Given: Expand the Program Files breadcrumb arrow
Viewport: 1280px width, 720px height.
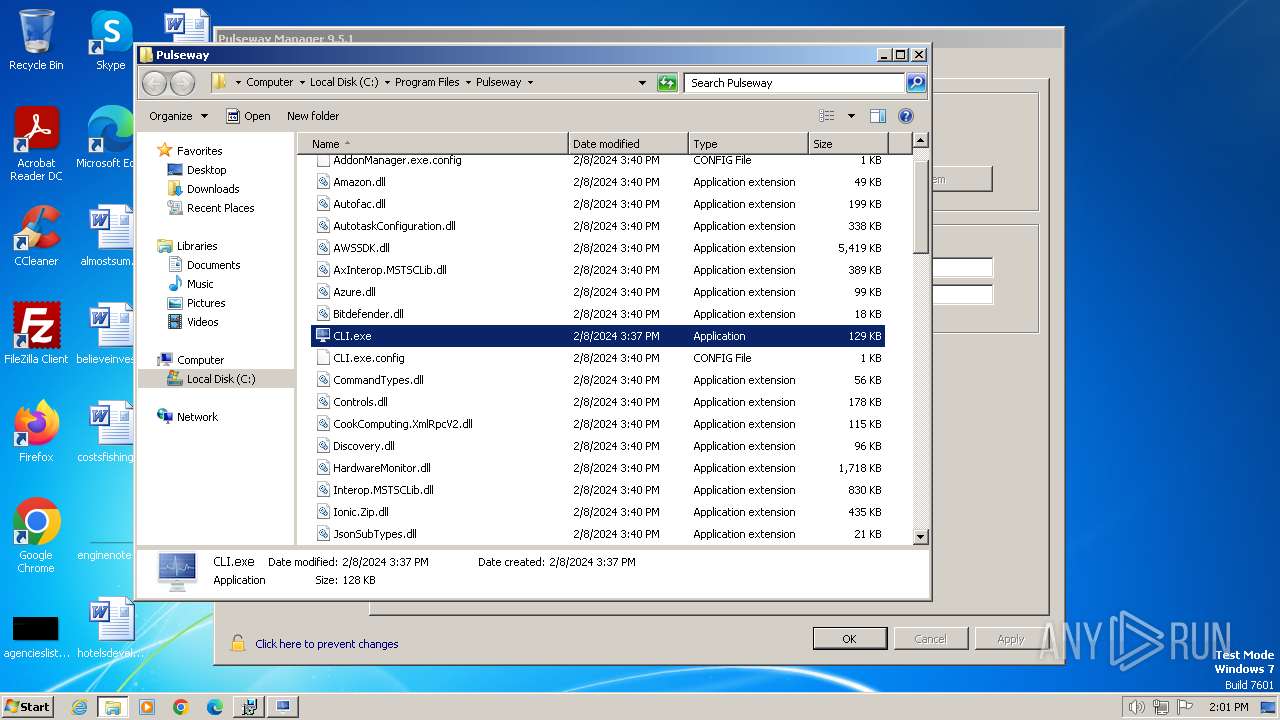Looking at the screenshot, I should (x=467, y=83).
